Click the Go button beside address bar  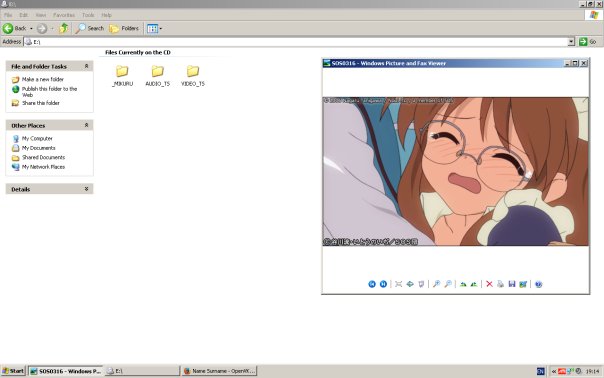coord(588,42)
